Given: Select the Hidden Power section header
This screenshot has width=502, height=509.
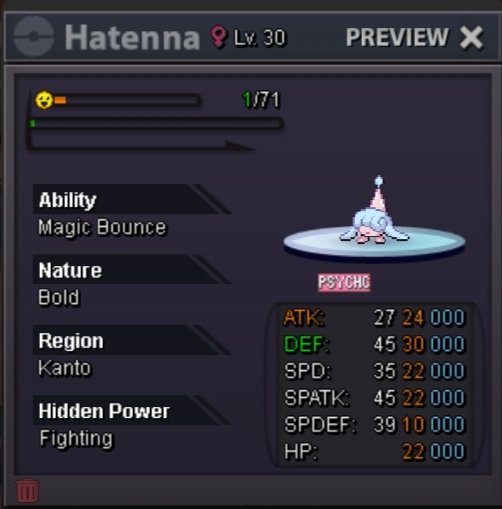Looking at the screenshot, I should click(132, 410).
